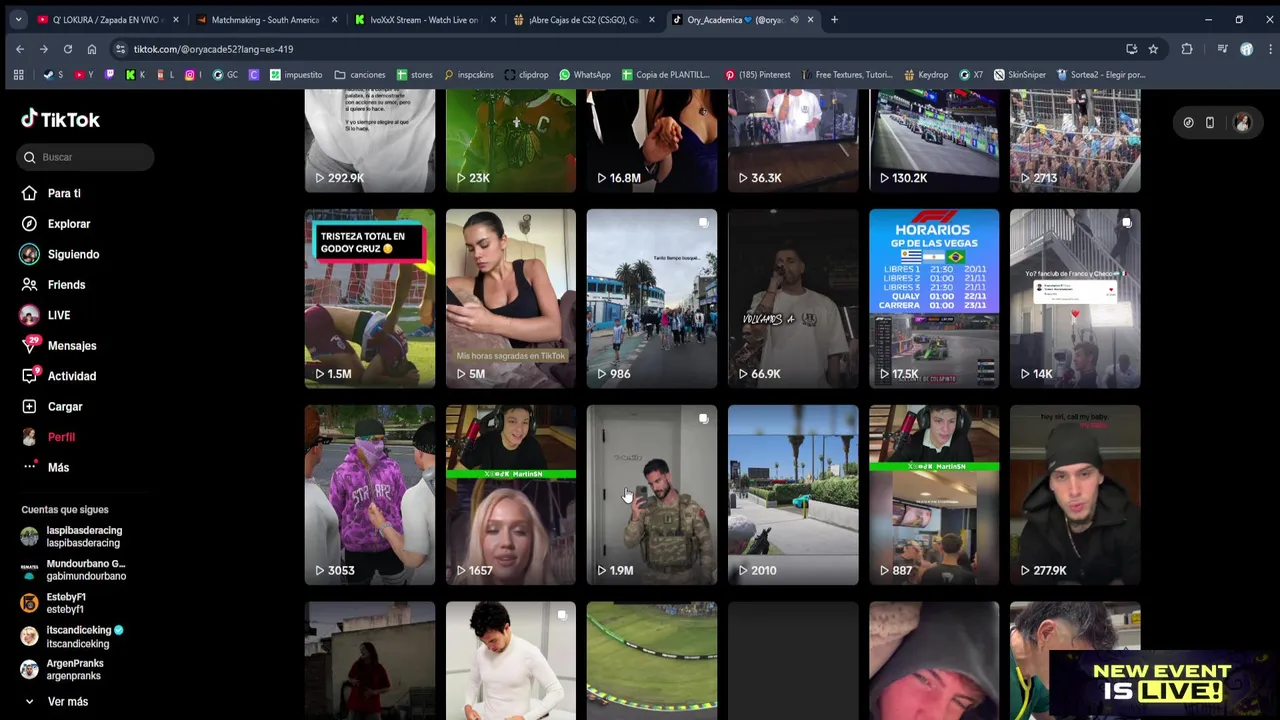1280x720 pixels.
Task: Open the Friends section
Action: click(x=66, y=285)
